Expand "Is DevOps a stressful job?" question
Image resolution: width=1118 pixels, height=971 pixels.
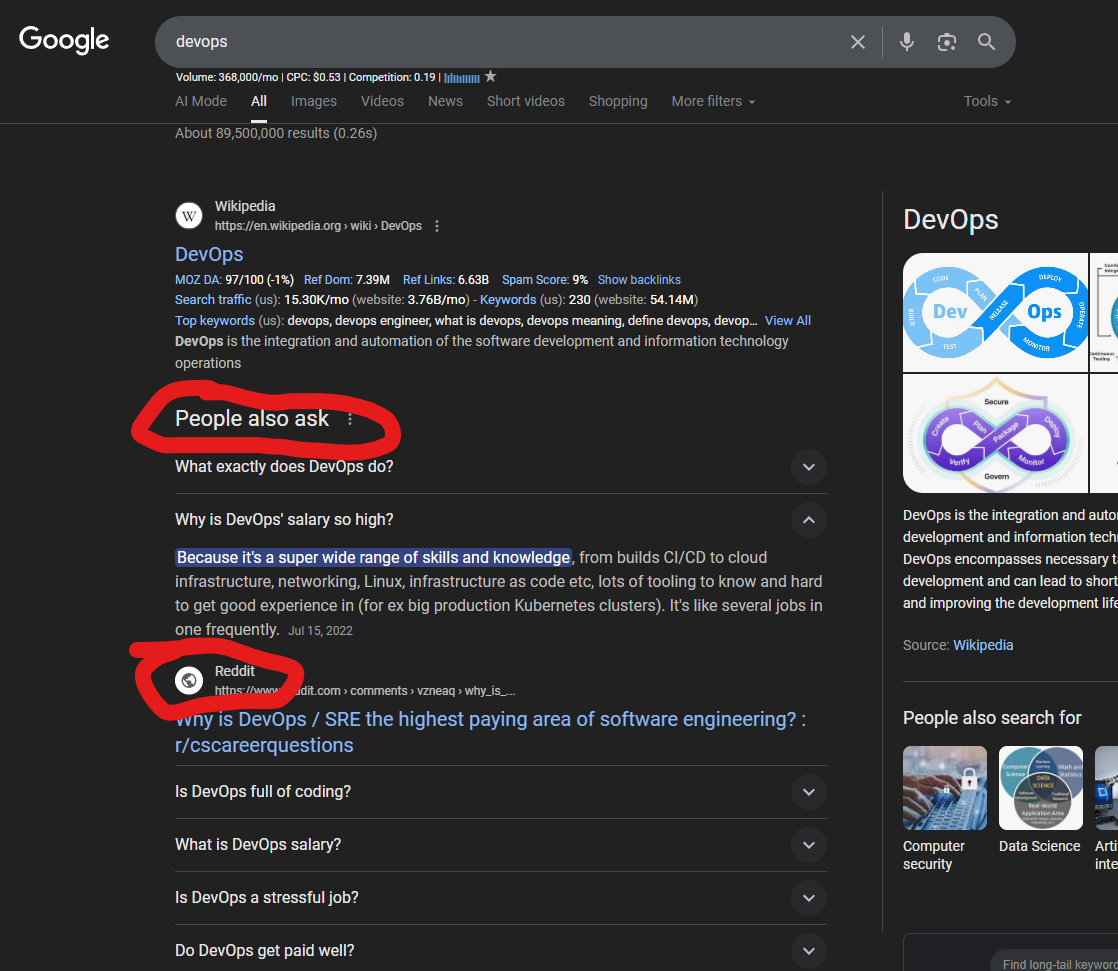pos(808,898)
